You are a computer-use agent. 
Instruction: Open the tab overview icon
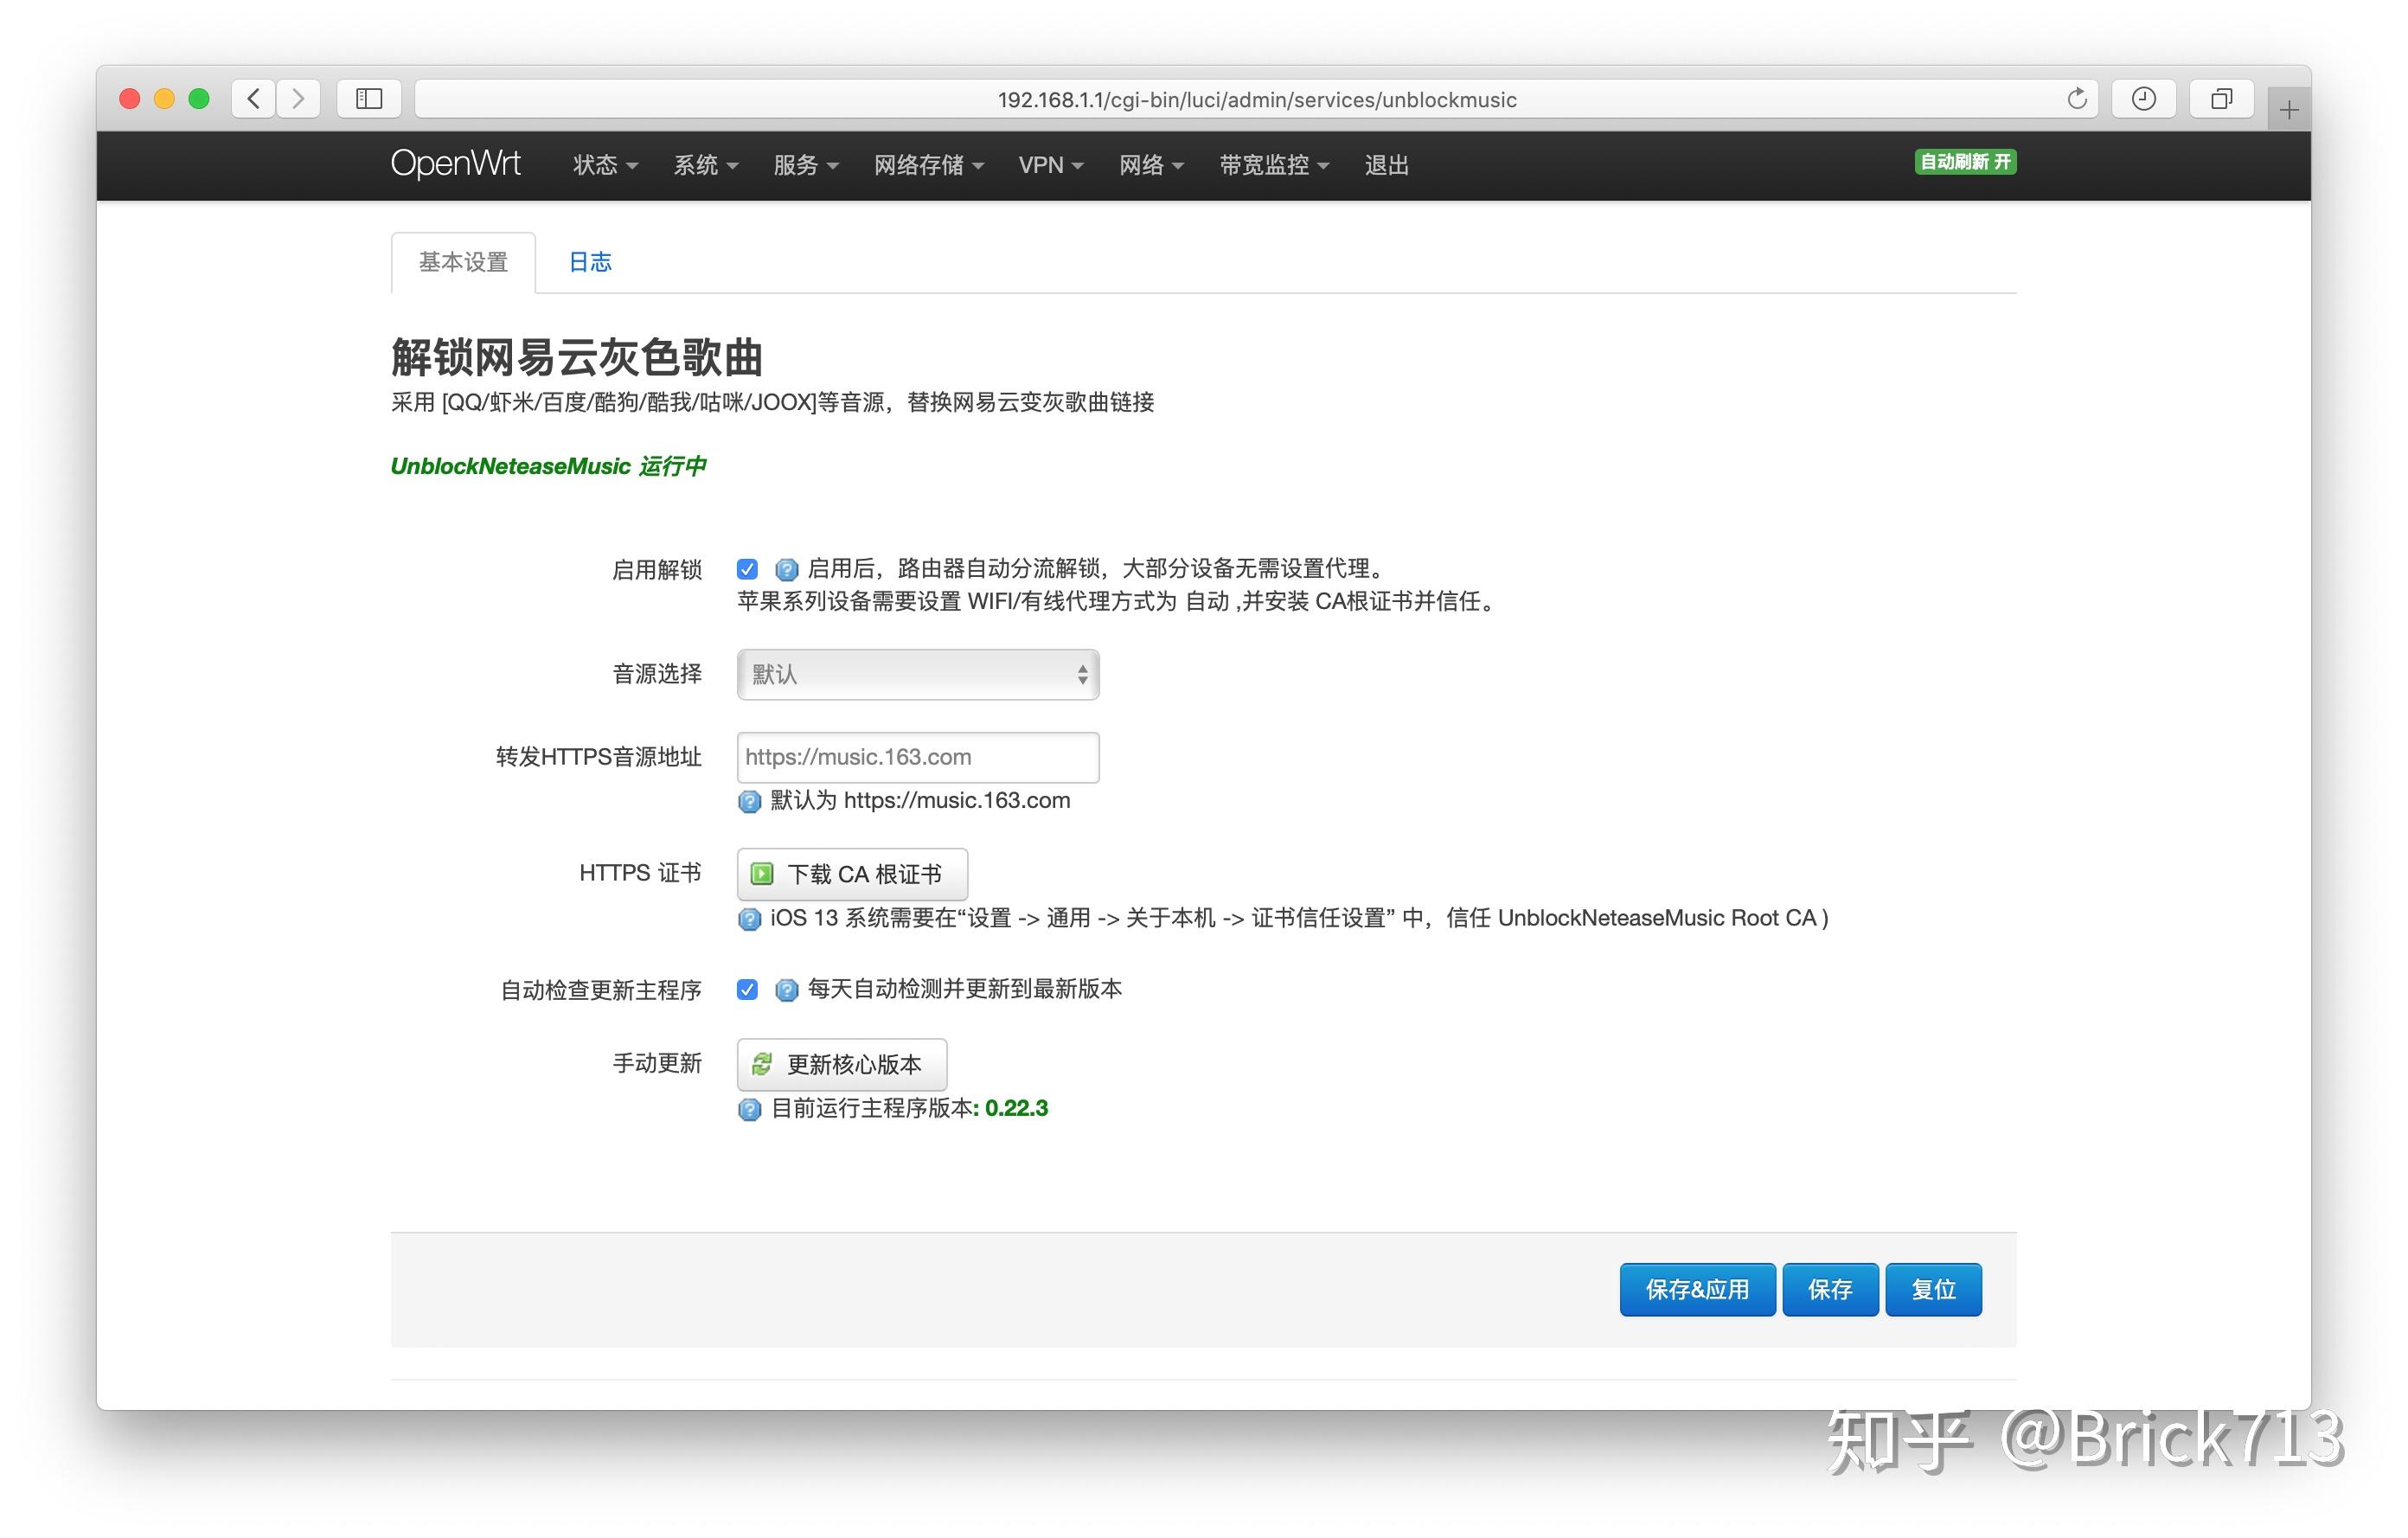click(x=2220, y=98)
